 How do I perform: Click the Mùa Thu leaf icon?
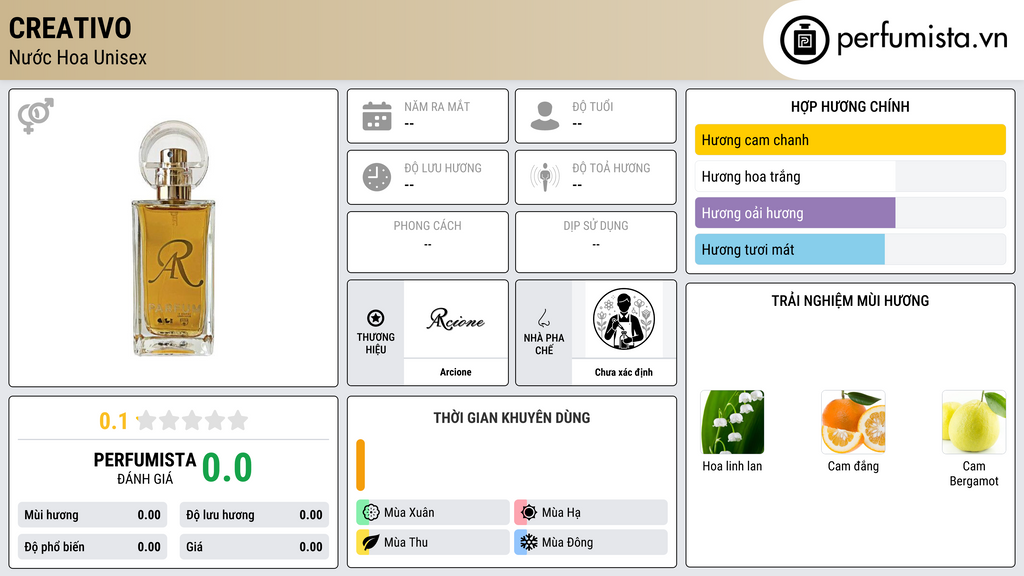coord(371,542)
